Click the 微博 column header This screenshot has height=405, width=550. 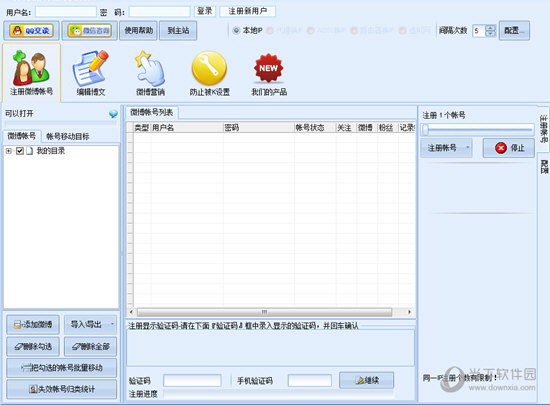tap(367, 128)
